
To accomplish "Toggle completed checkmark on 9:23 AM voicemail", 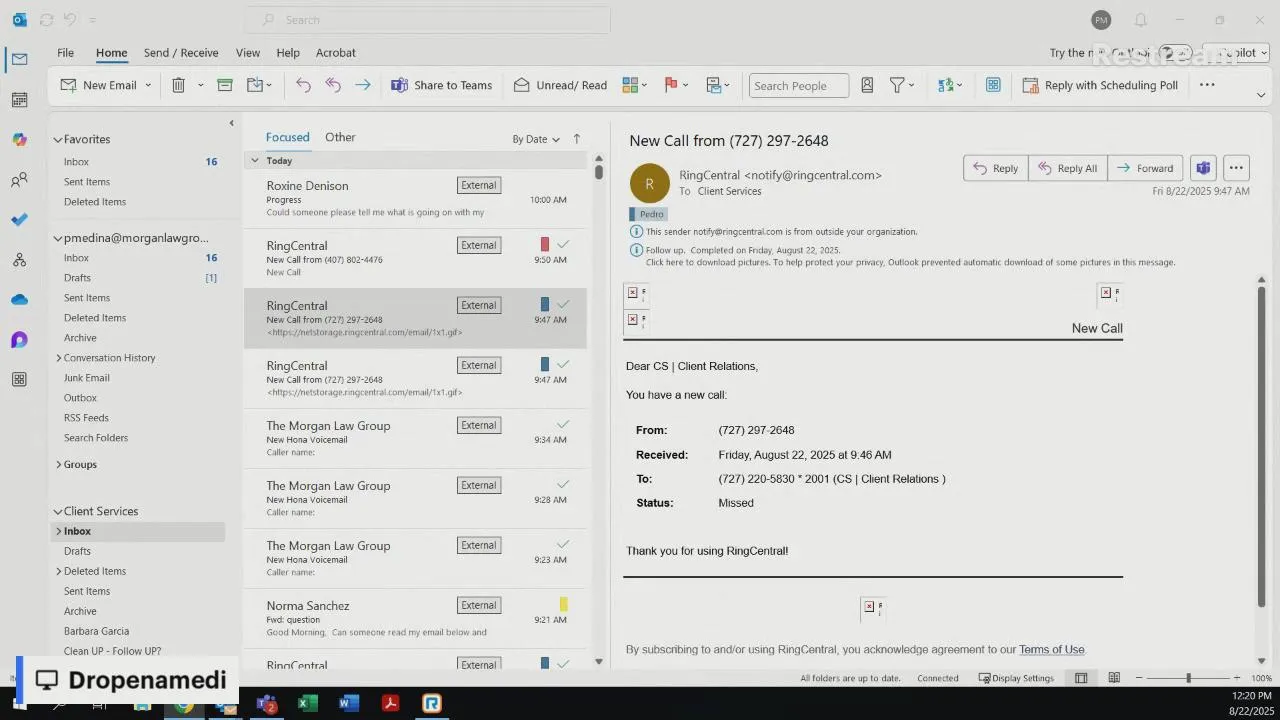I will click(x=563, y=545).
